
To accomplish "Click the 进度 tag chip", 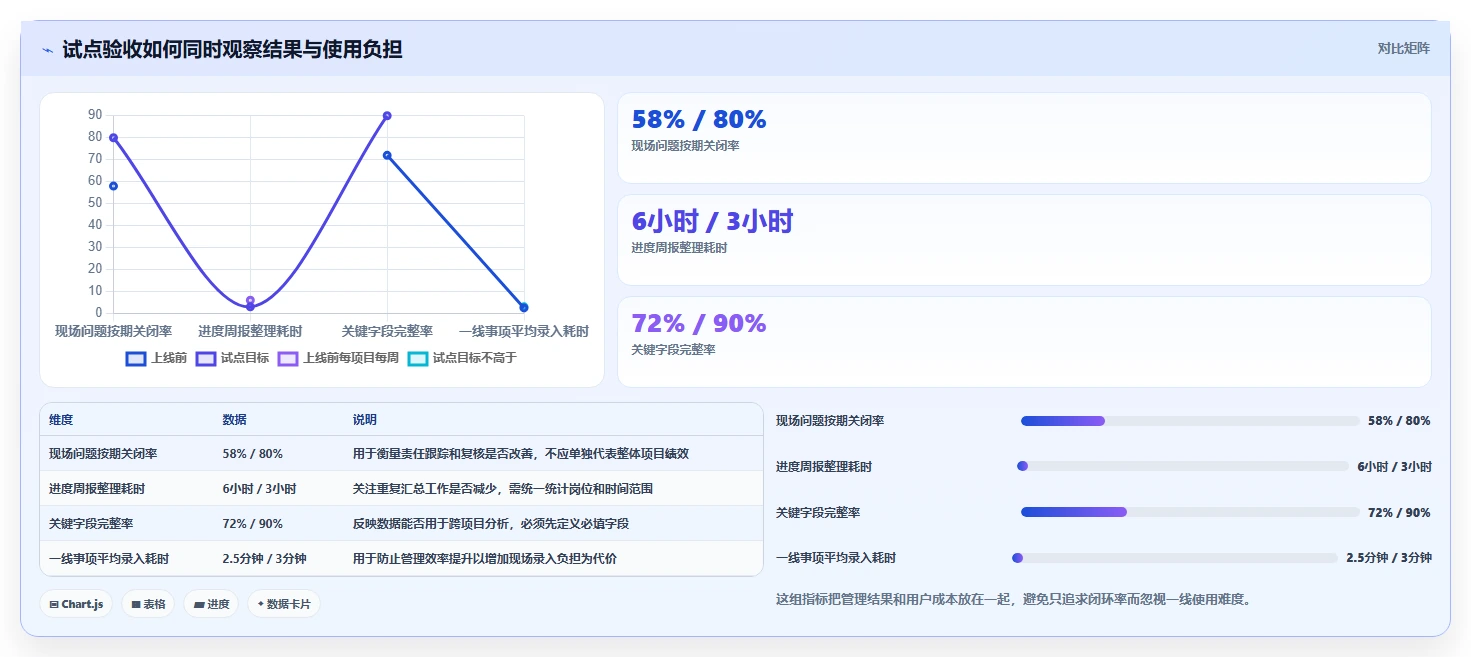I will (211, 604).
